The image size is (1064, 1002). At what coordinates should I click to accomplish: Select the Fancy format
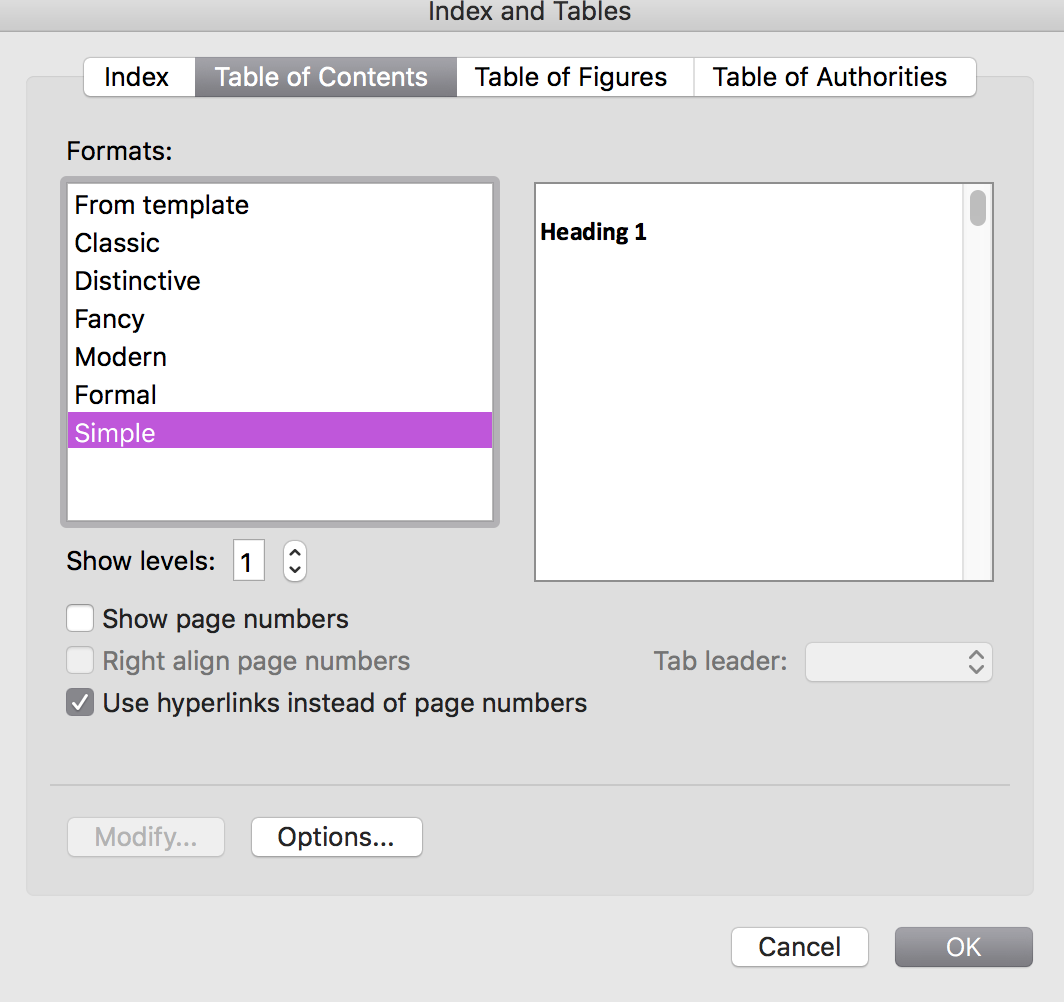[x=110, y=319]
